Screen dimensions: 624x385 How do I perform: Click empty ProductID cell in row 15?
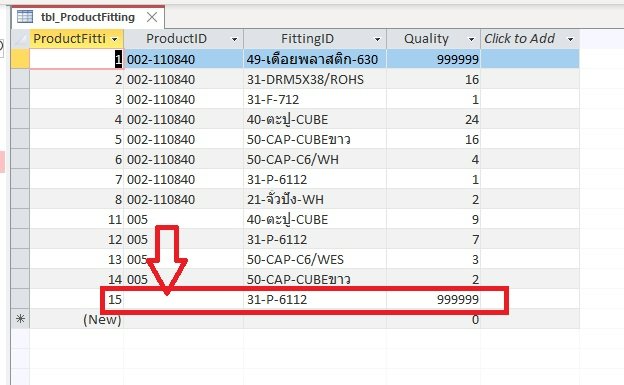click(x=183, y=299)
